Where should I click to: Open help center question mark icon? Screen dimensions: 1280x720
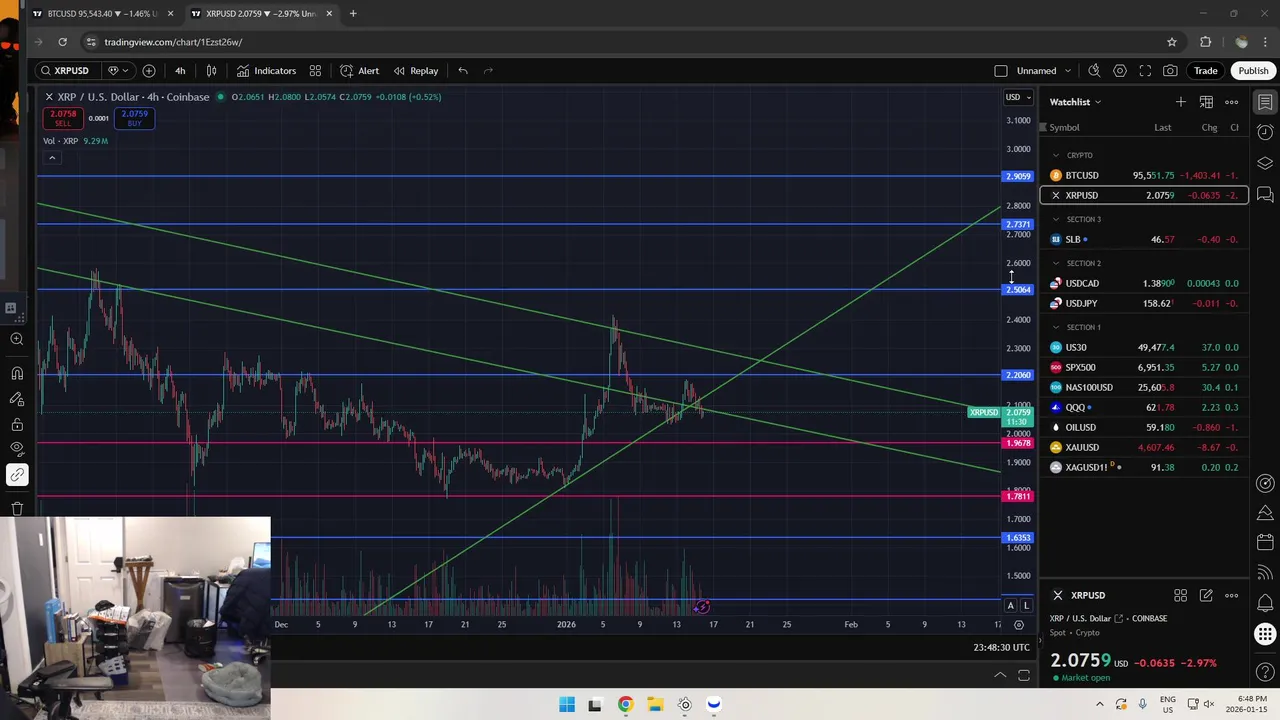click(x=1265, y=672)
